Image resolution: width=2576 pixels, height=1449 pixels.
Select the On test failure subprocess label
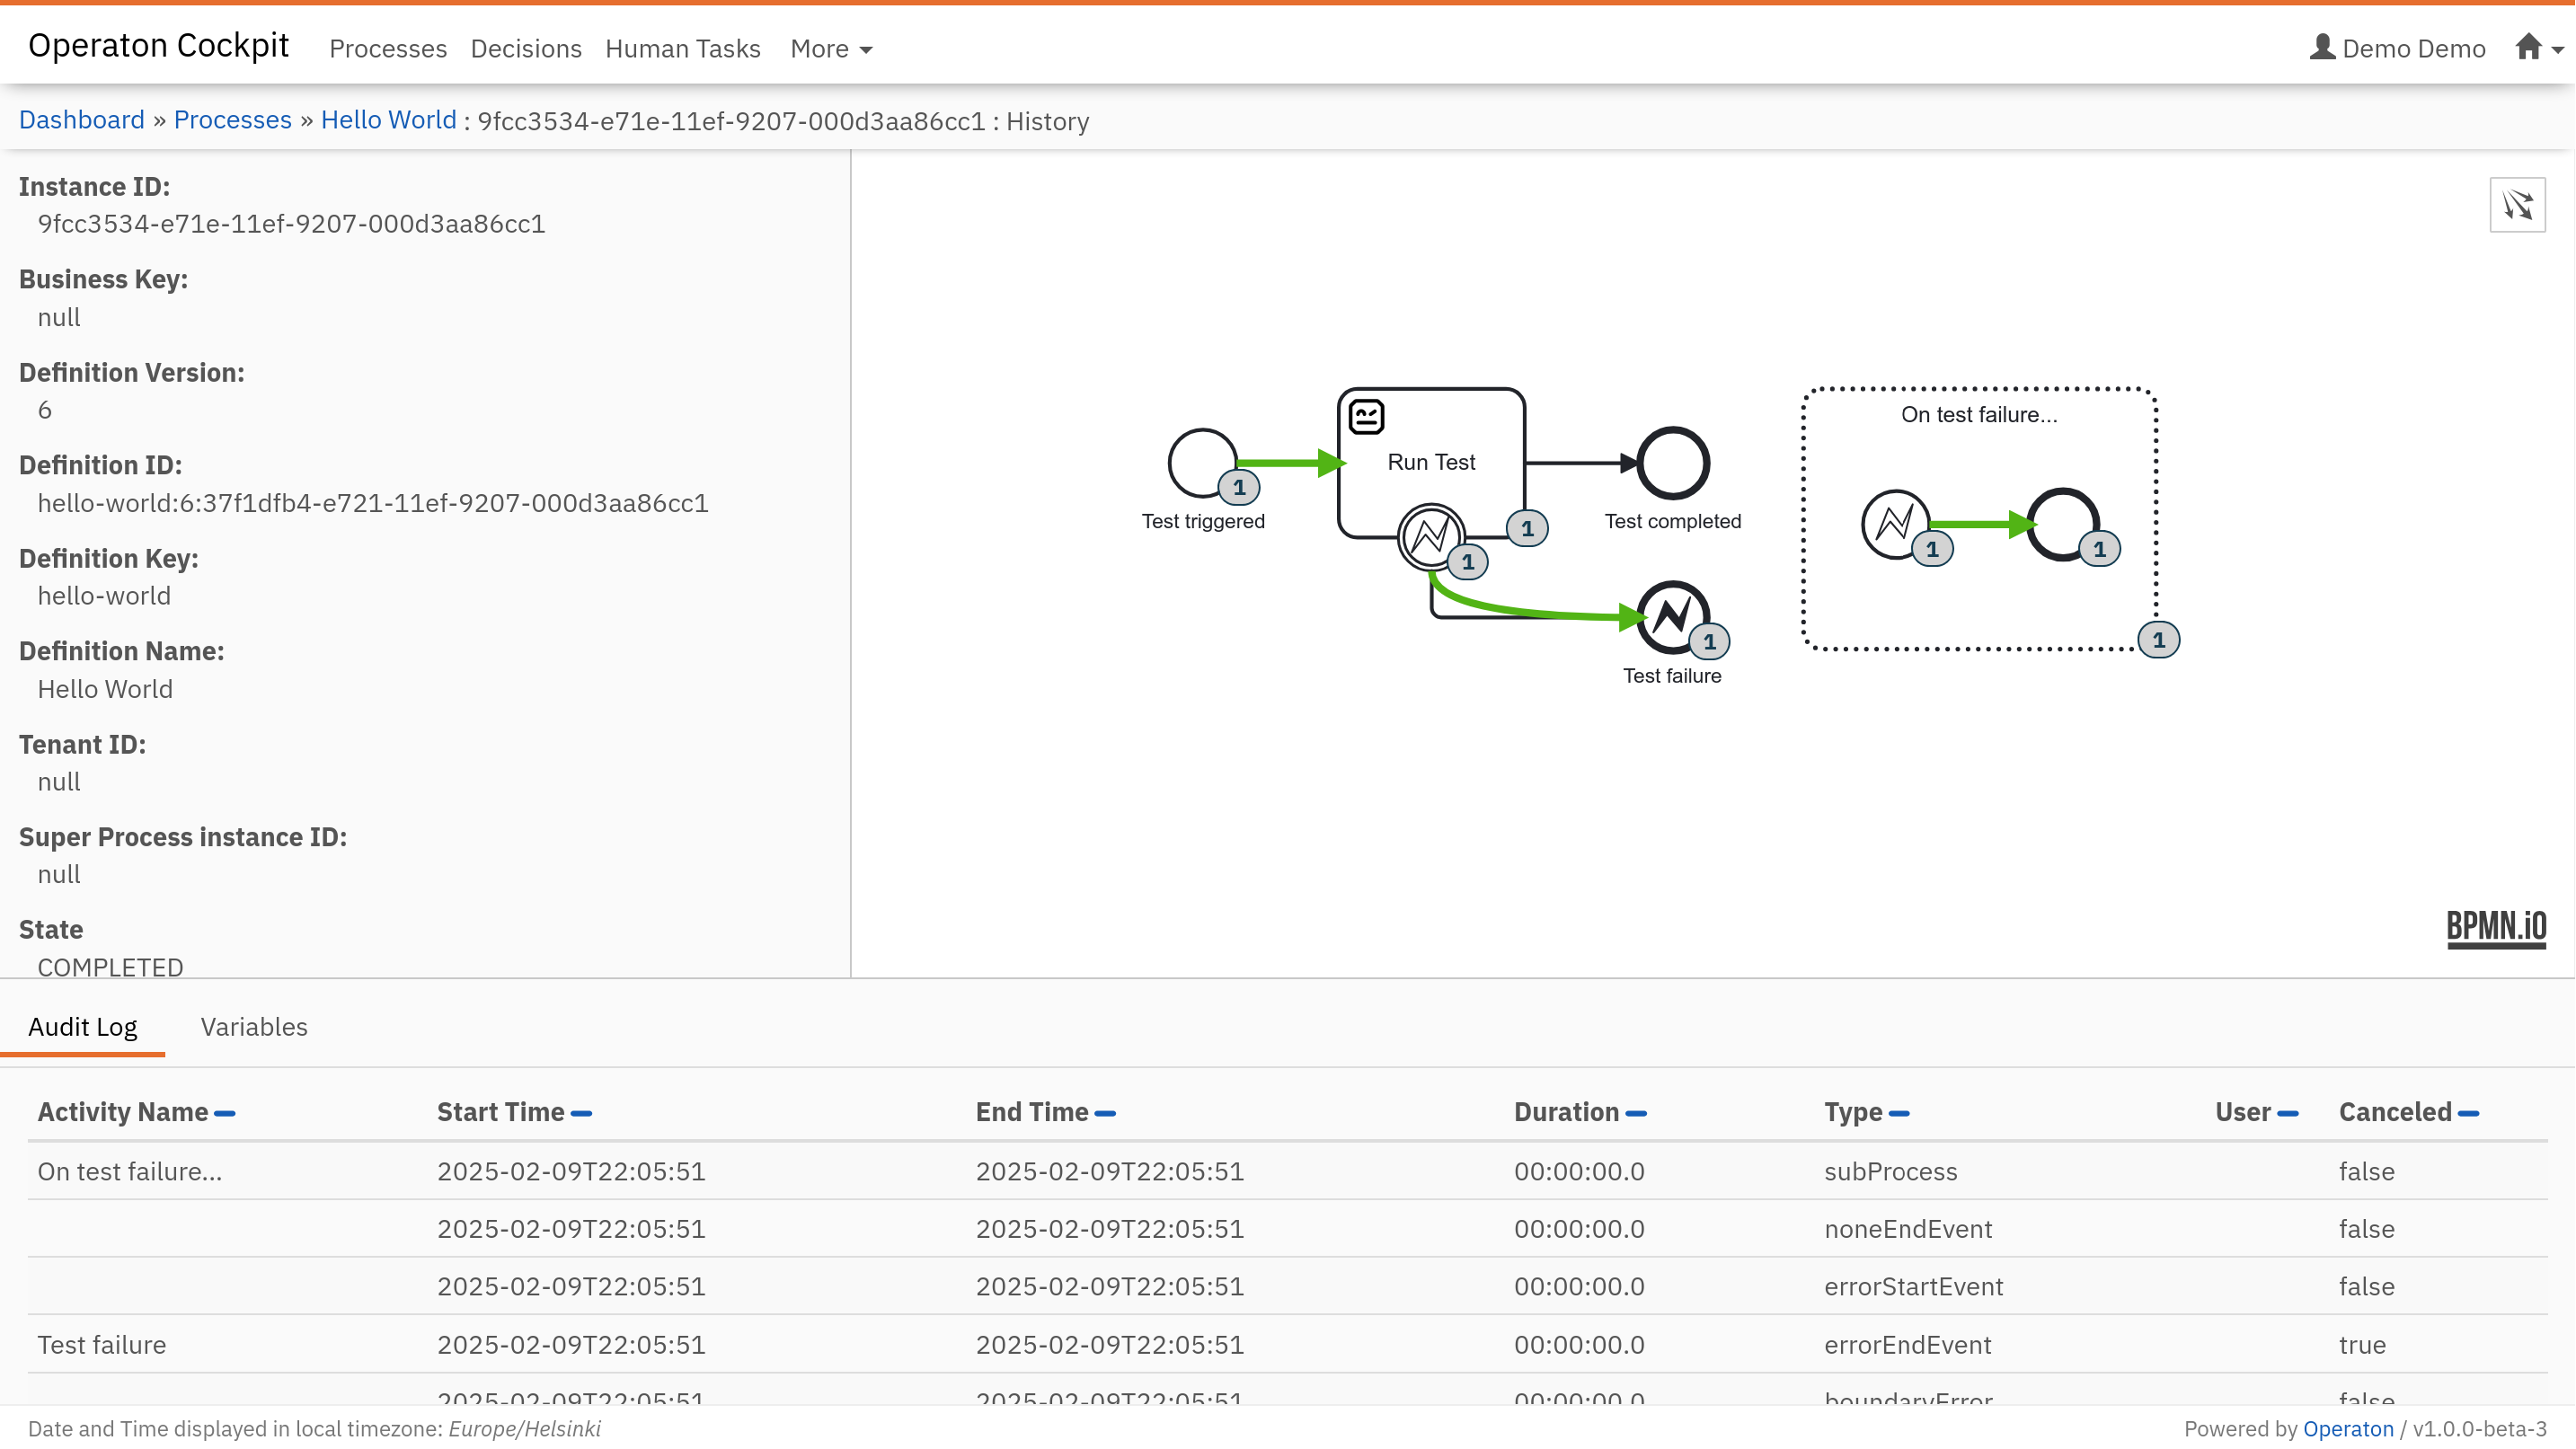[1979, 414]
